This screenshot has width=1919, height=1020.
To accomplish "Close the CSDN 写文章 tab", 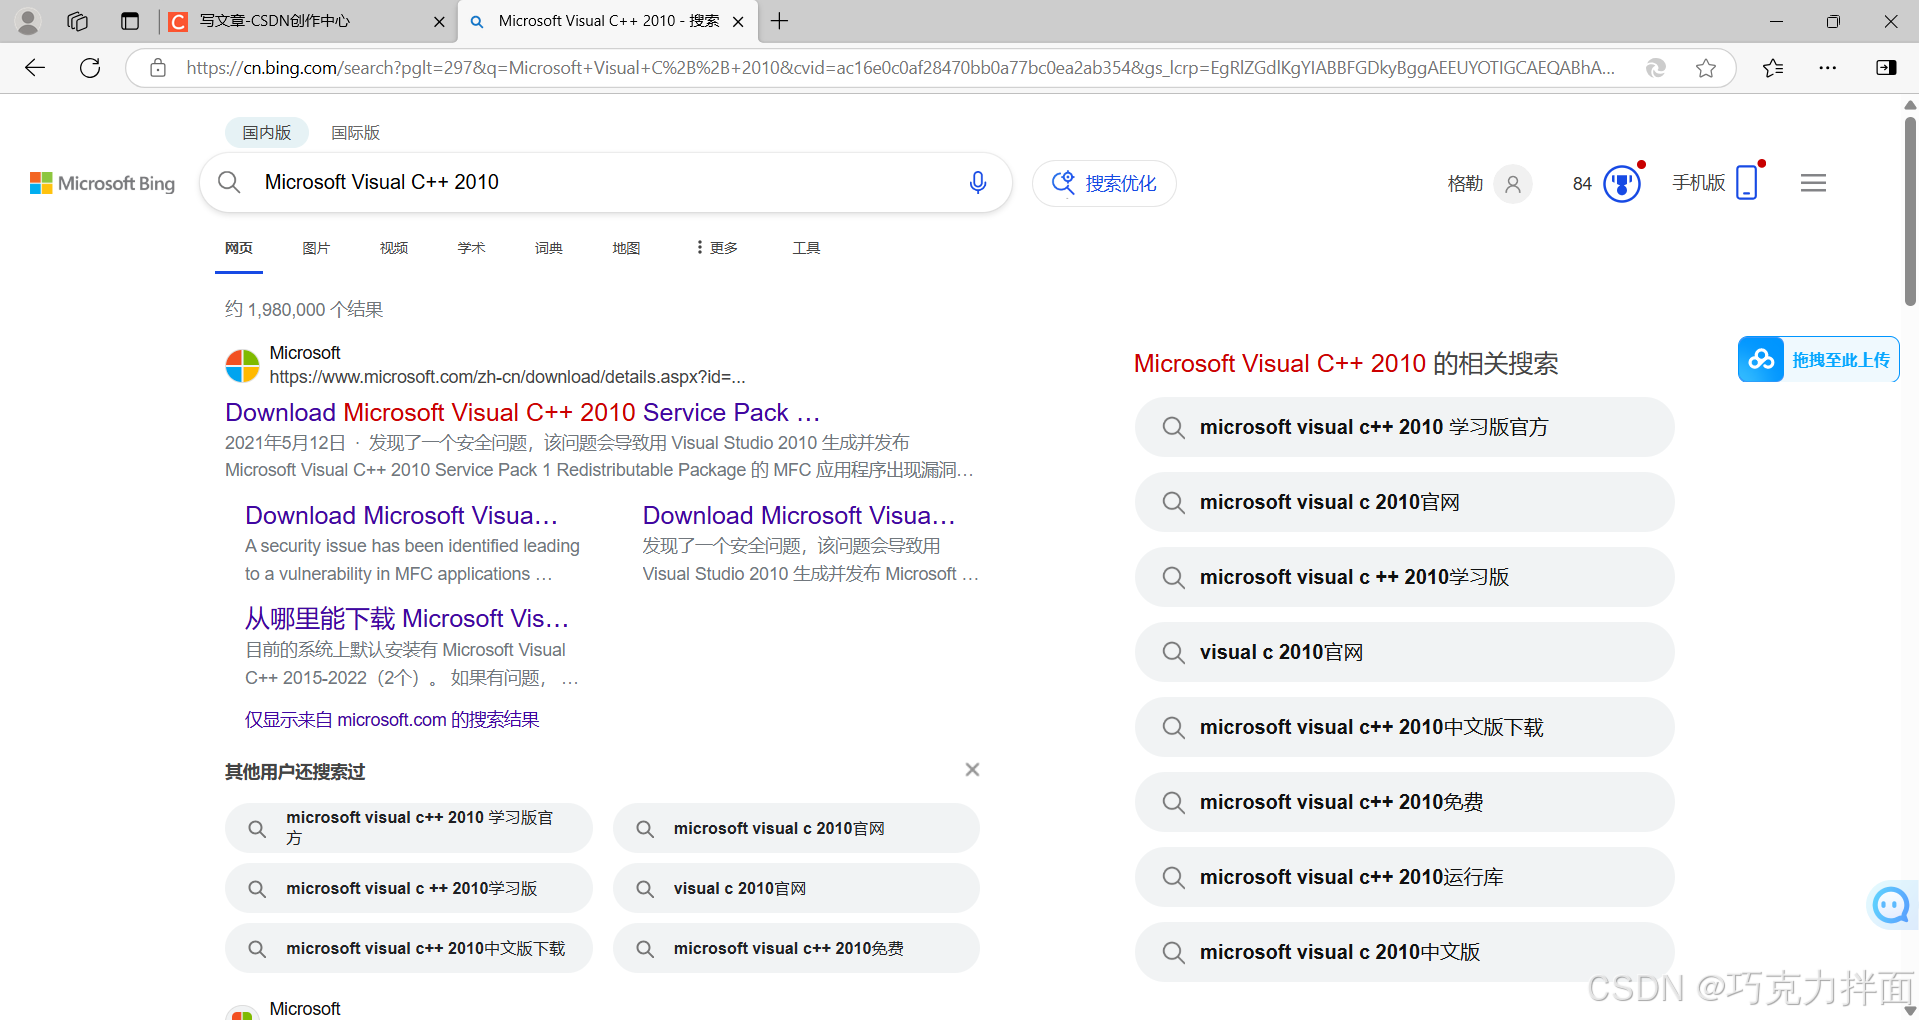I will (x=439, y=21).
